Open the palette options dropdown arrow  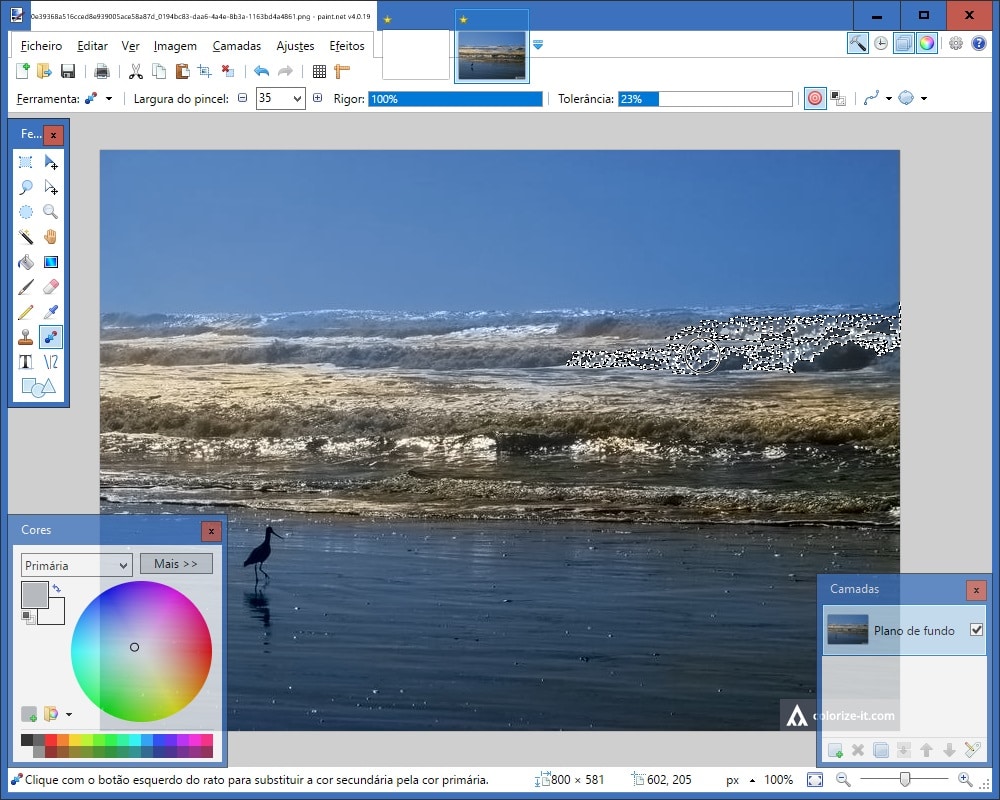[69, 715]
